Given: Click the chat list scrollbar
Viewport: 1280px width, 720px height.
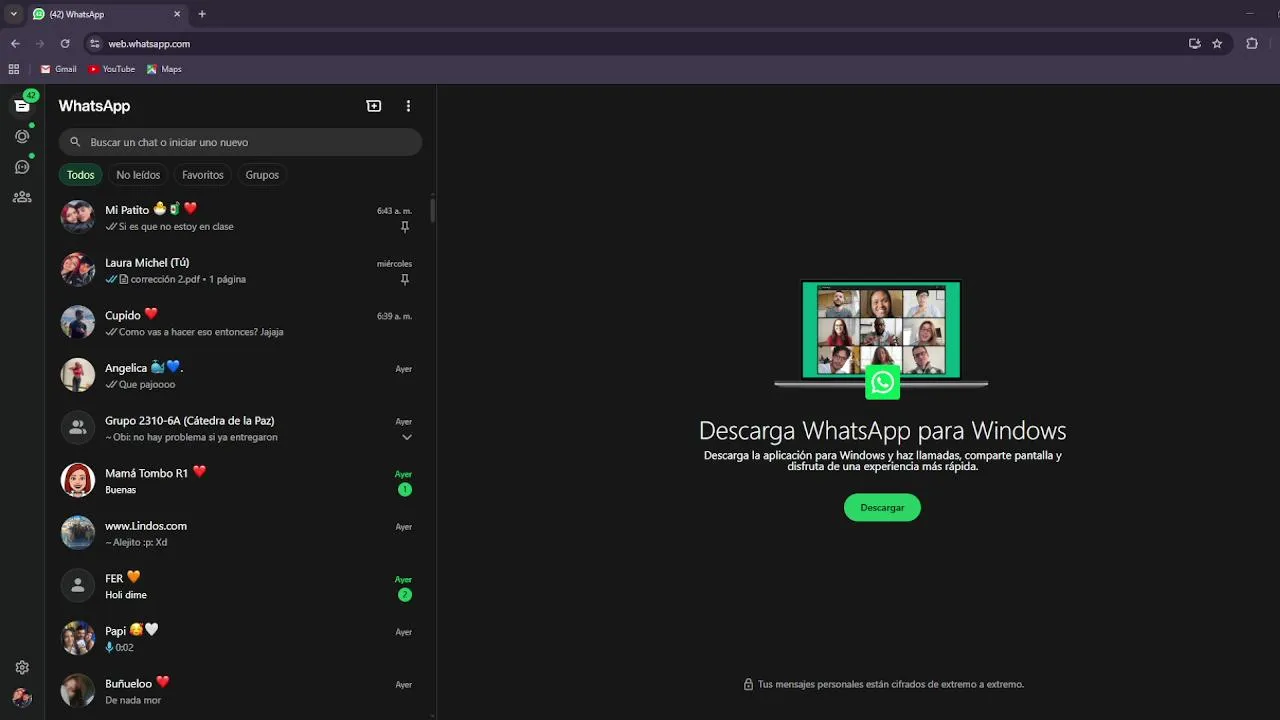Looking at the screenshot, I should coord(433,211).
